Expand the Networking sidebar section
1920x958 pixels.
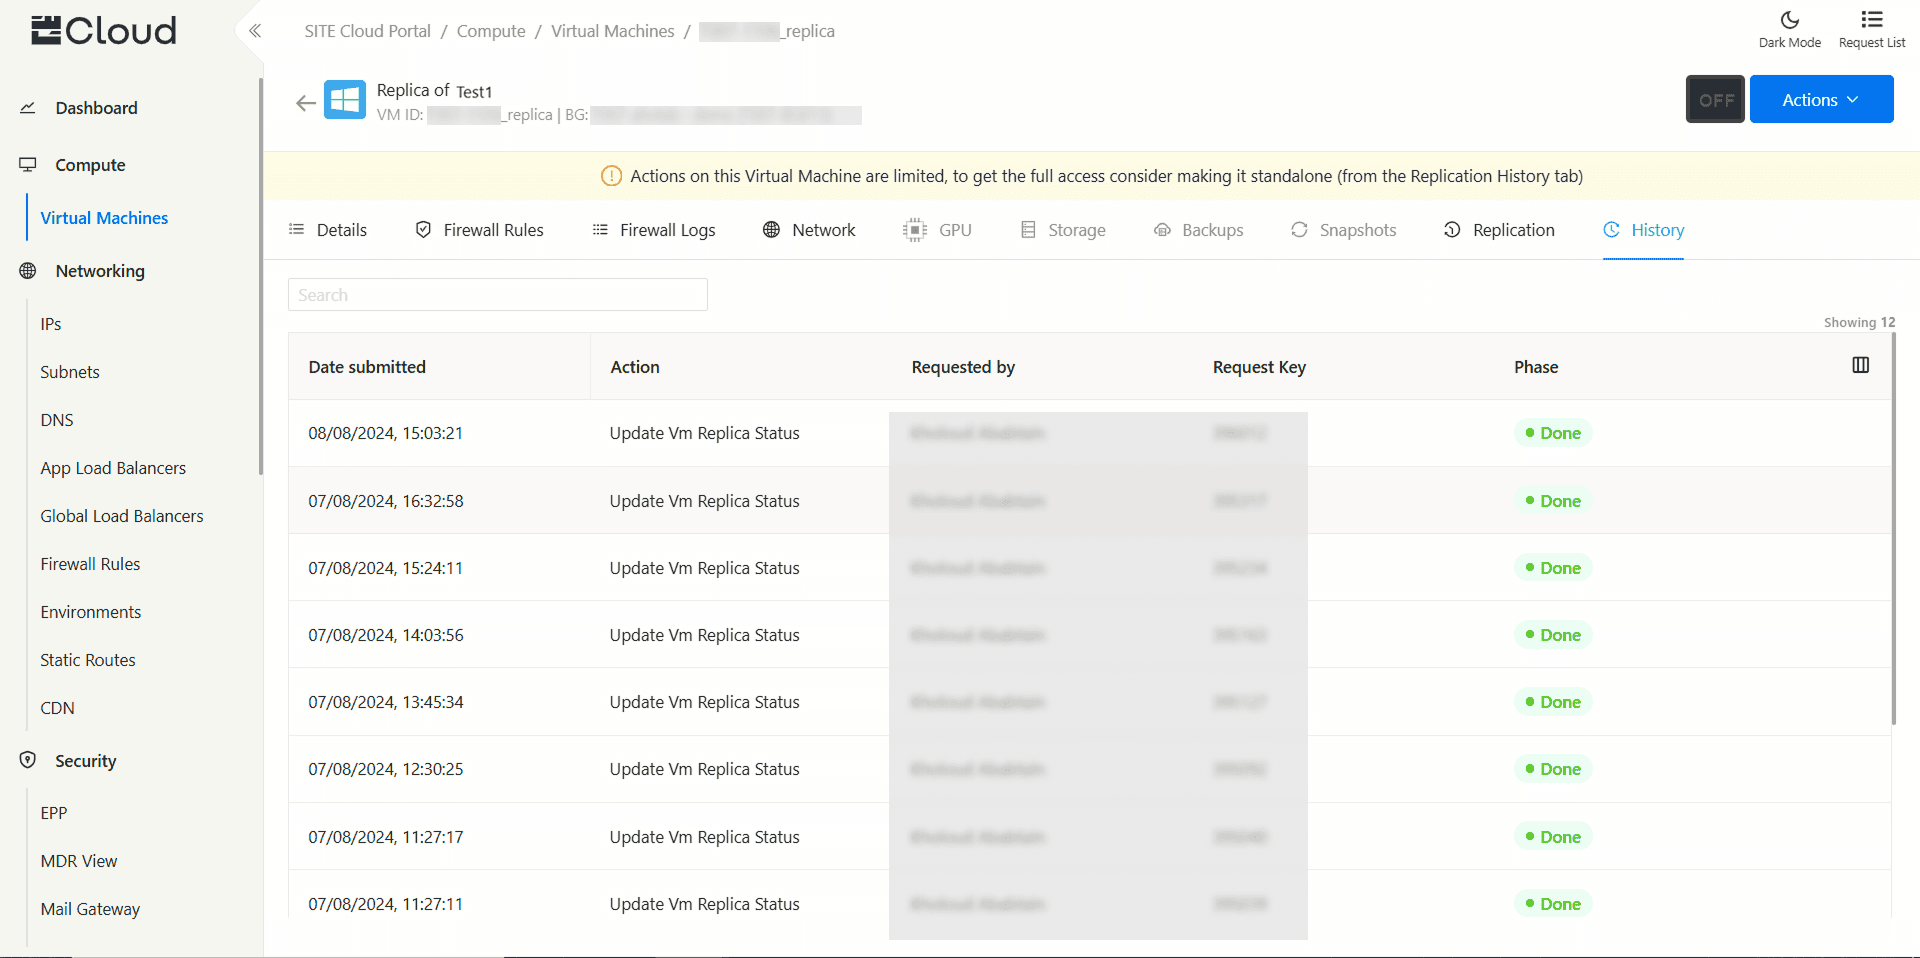coord(100,271)
